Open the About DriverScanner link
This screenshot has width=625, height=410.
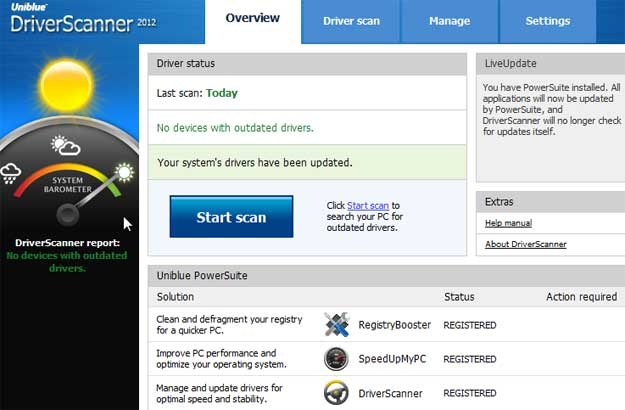tap(525, 244)
